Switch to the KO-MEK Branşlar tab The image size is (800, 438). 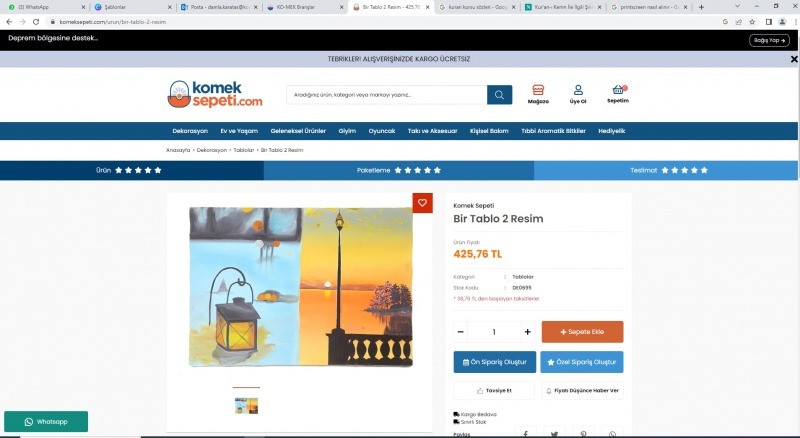coord(305,7)
